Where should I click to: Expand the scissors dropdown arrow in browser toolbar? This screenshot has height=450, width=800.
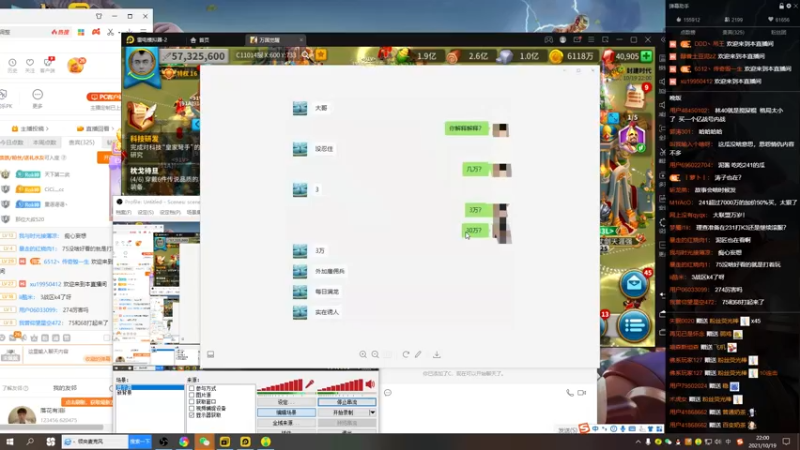coord(118,32)
